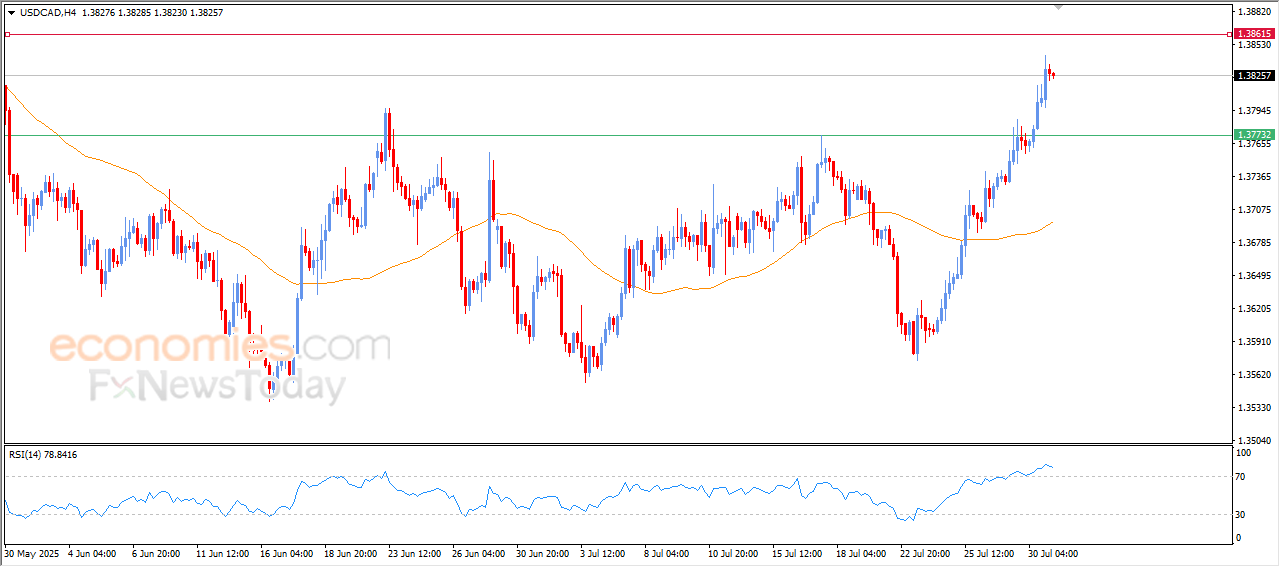The height and width of the screenshot is (567, 1280).
Task: Click the 8 Jul 04:00 date label
Action: tap(667, 553)
